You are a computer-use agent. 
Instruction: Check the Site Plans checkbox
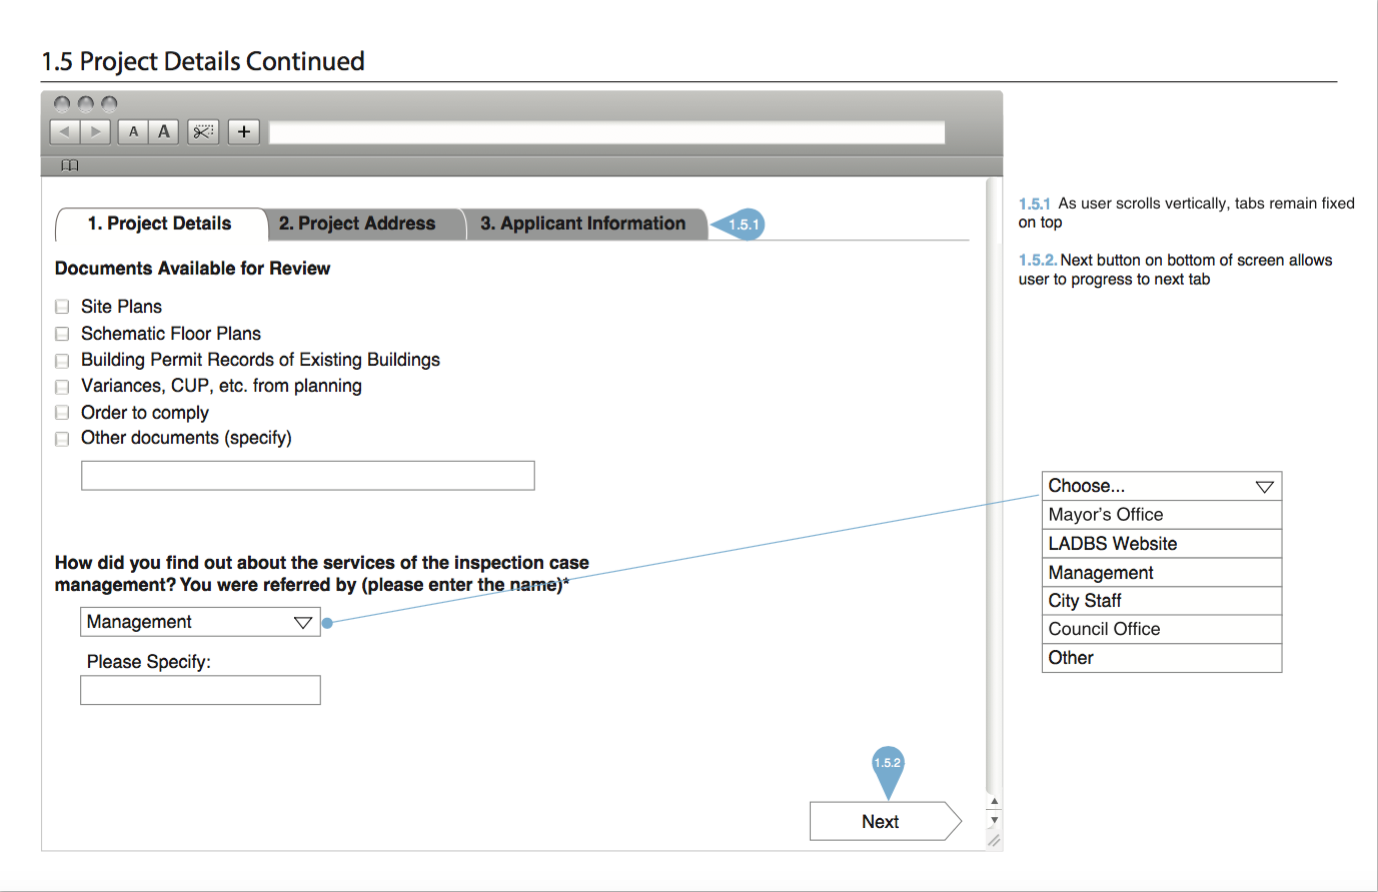click(62, 307)
